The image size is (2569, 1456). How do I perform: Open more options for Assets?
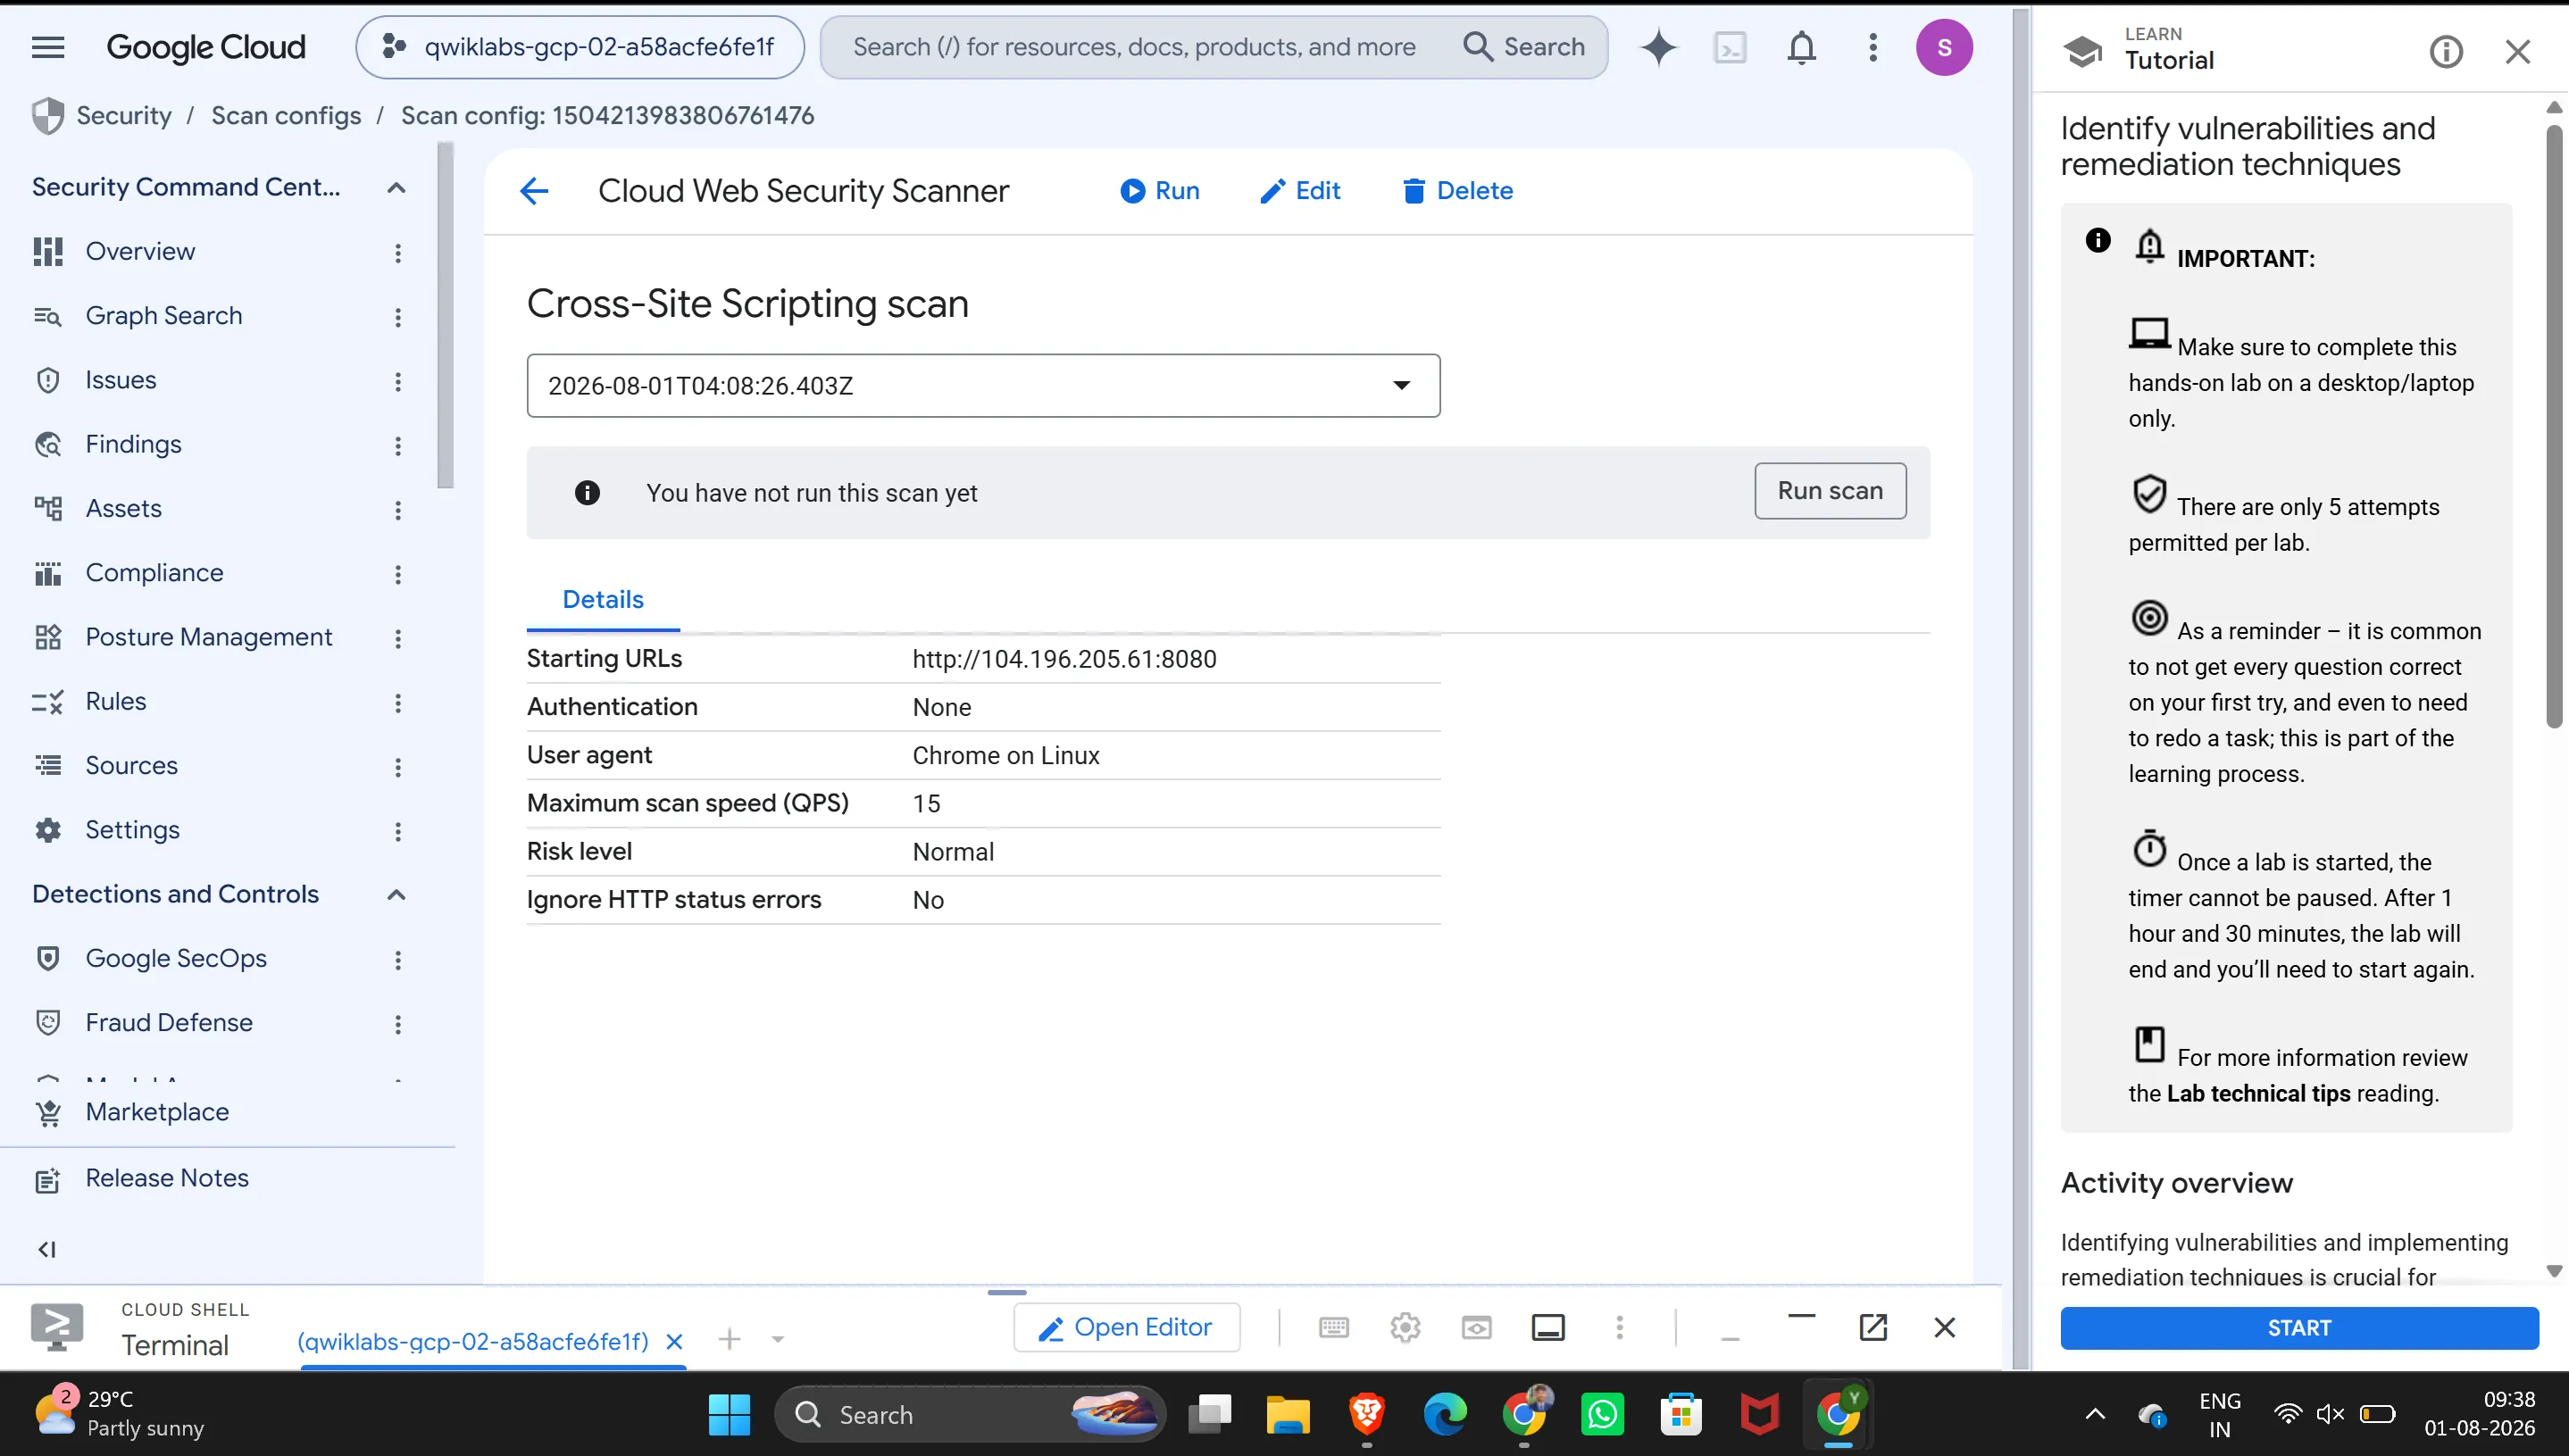point(398,510)
